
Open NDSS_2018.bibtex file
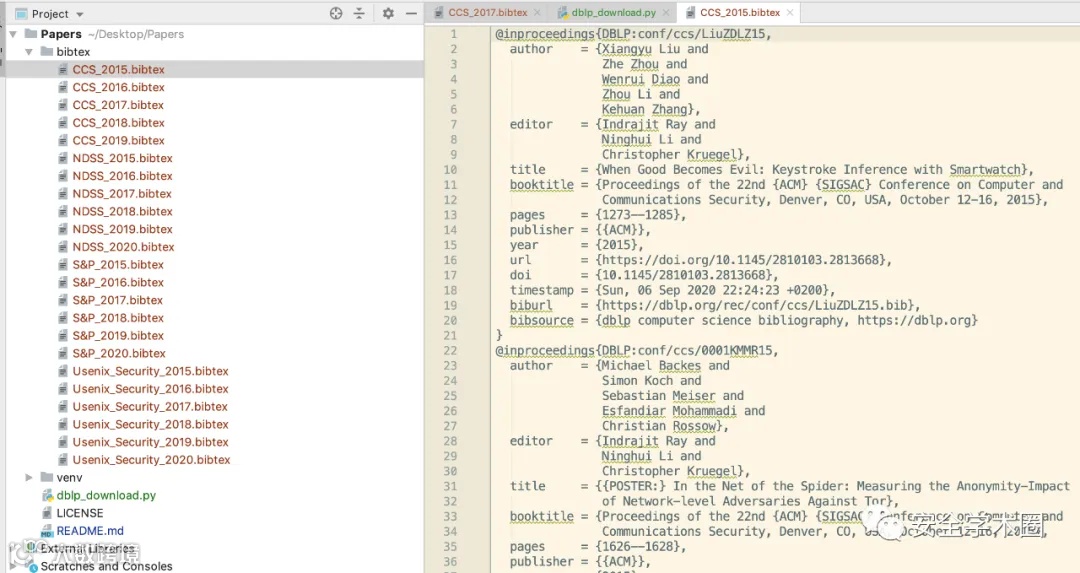[x=123, y=211]
